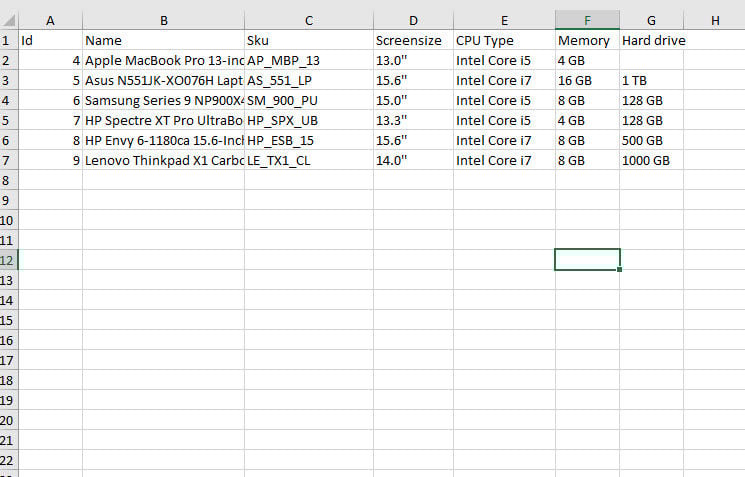Click the 'Hard drive' header cell
745x477 pixels.
(651, 40)
